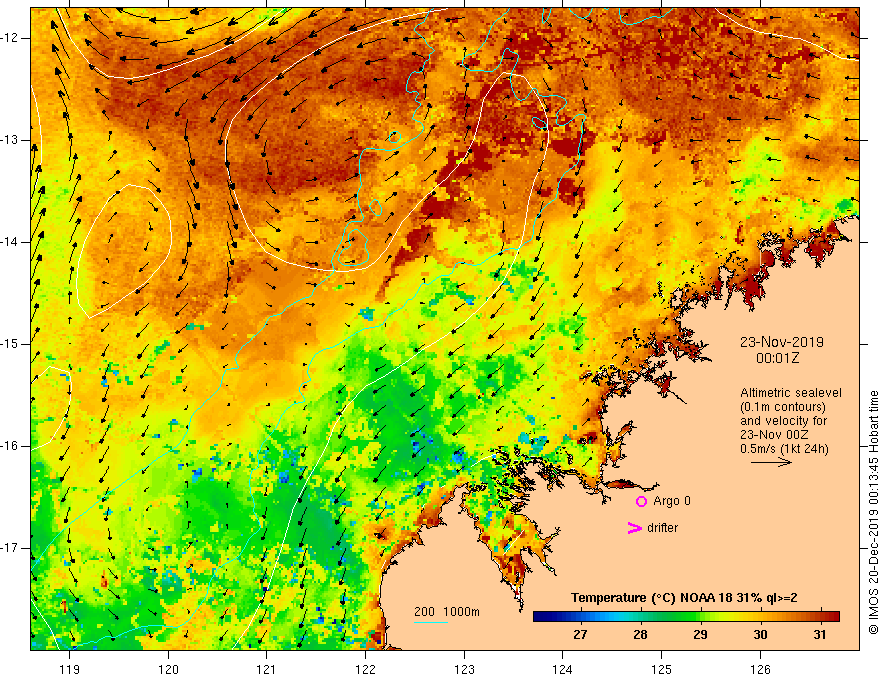Click the cyan 200m depth contour legend line
This screenshot has width=880, height=680.
pyautogui.click(x=430, y=622)
